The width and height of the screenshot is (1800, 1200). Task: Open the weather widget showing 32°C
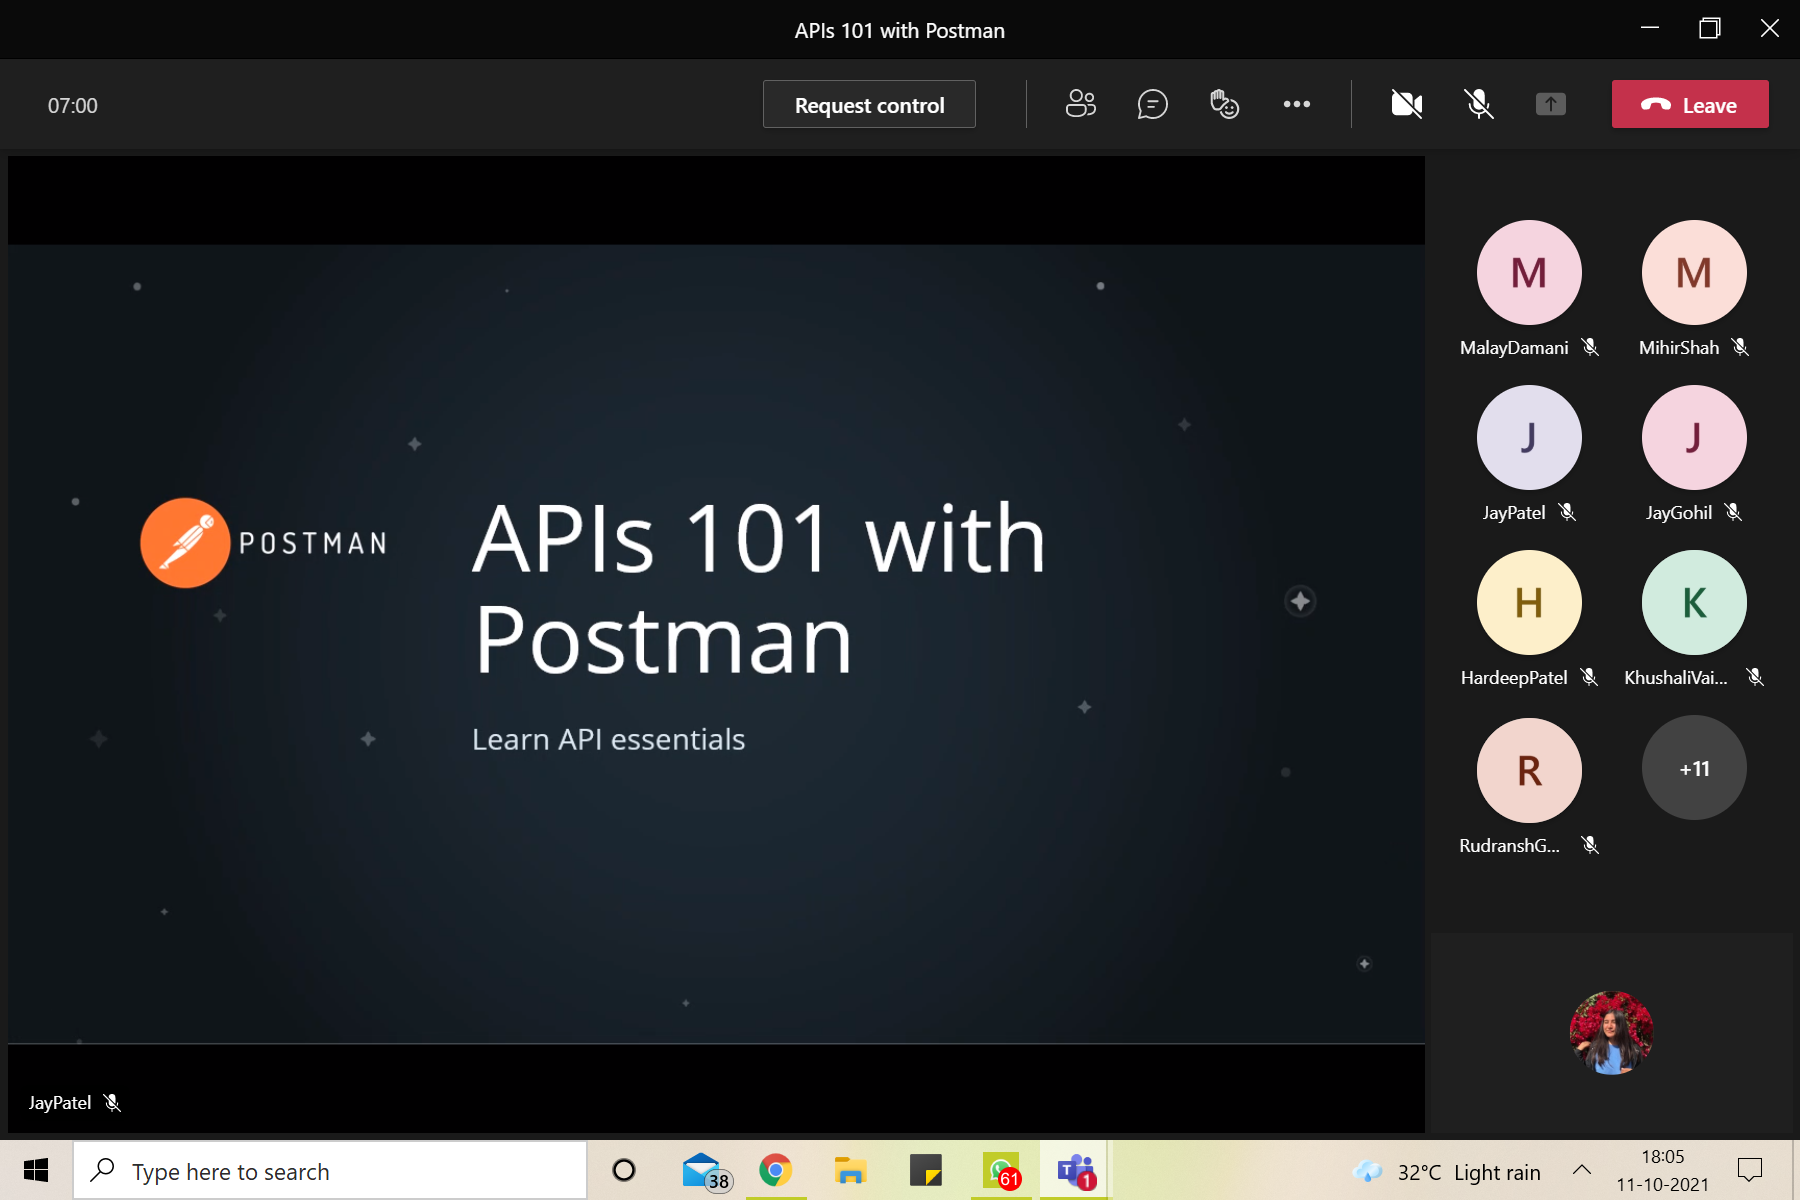coord(1446,1172)
